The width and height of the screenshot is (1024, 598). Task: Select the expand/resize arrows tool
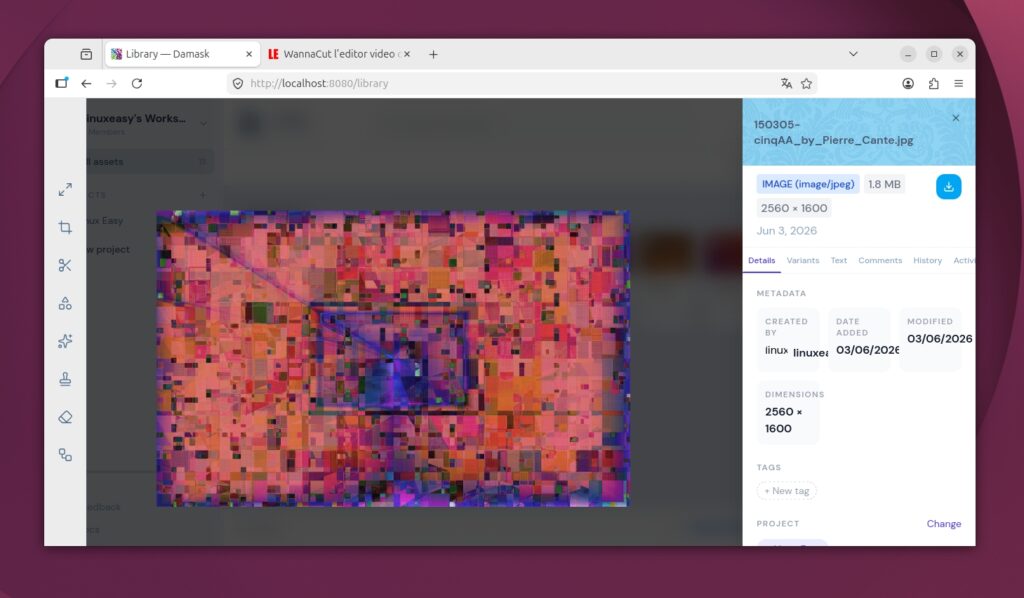[65, 190]
